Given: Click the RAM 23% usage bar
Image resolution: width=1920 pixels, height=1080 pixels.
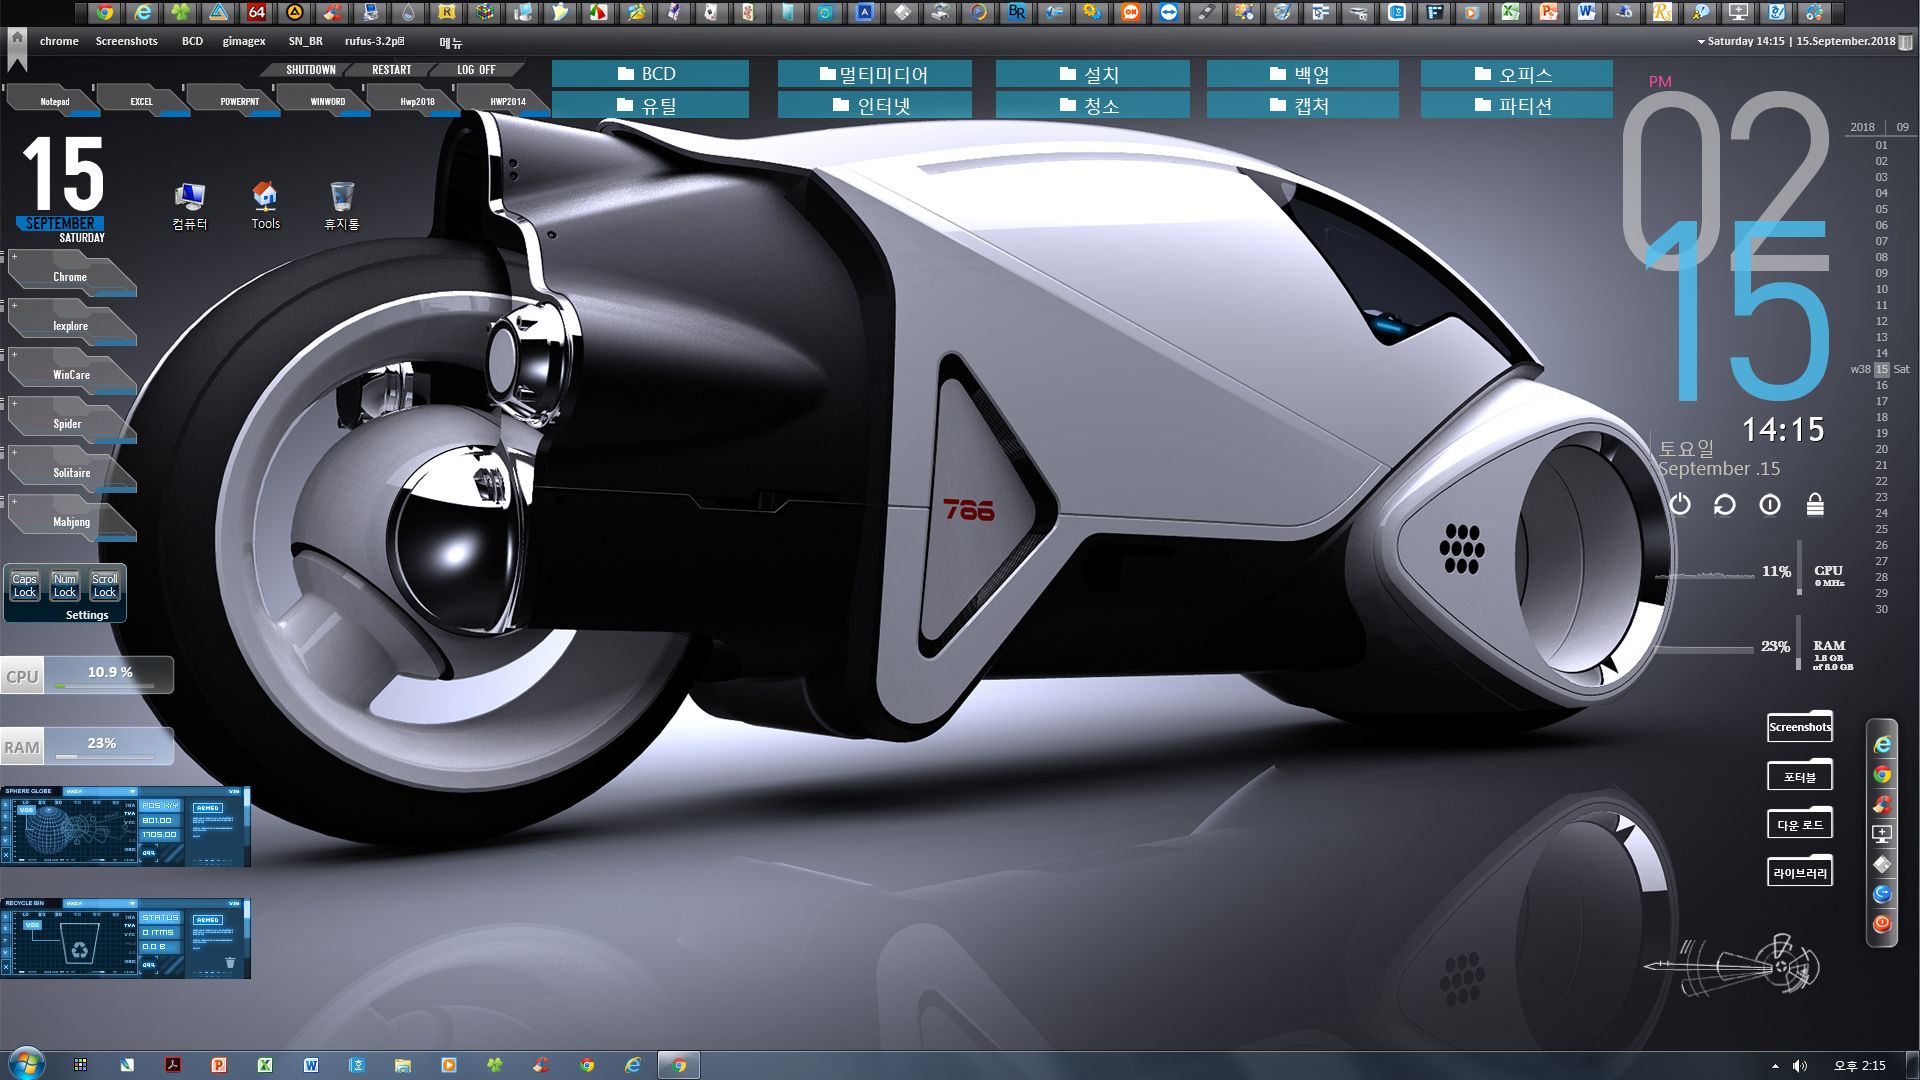Looking at the screenshot, I should click(x=87, y=746).
